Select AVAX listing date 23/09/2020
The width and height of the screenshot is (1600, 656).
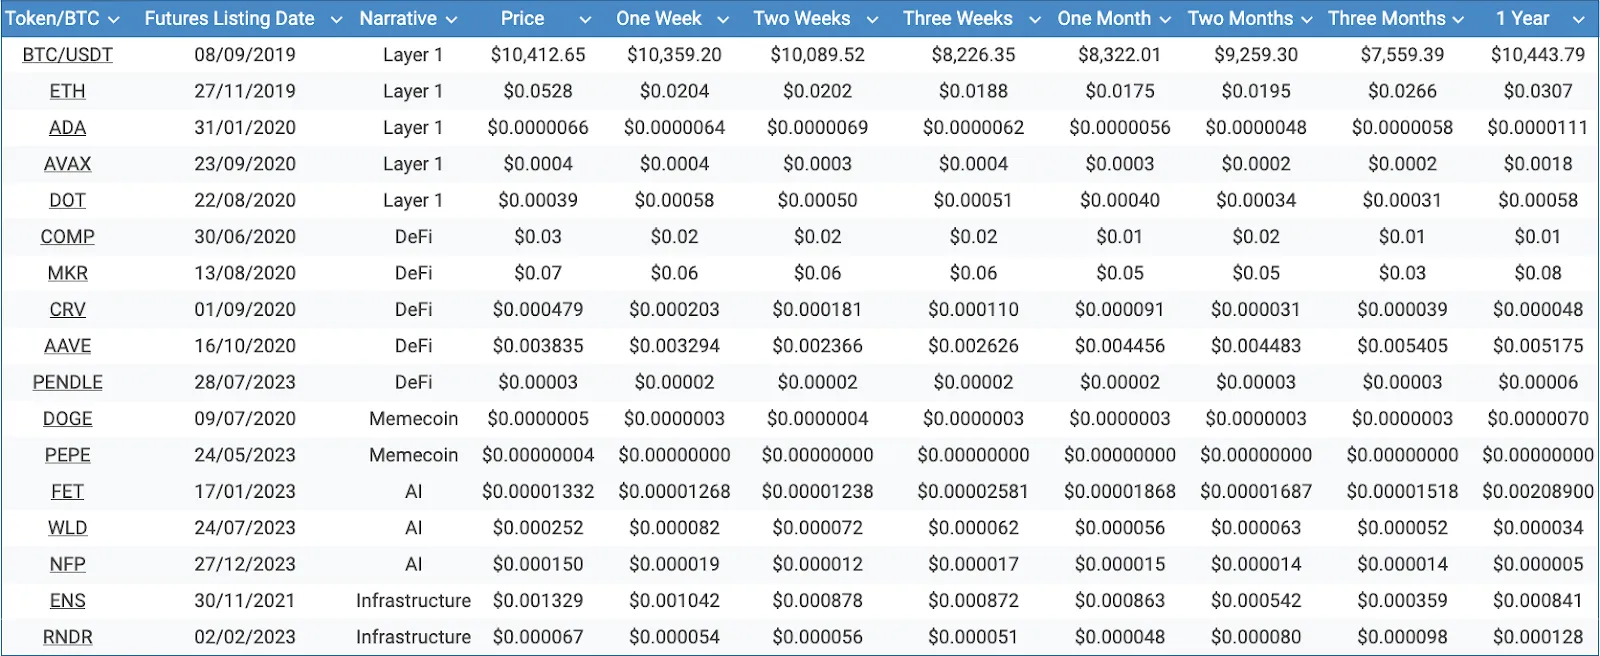[245, 164]
